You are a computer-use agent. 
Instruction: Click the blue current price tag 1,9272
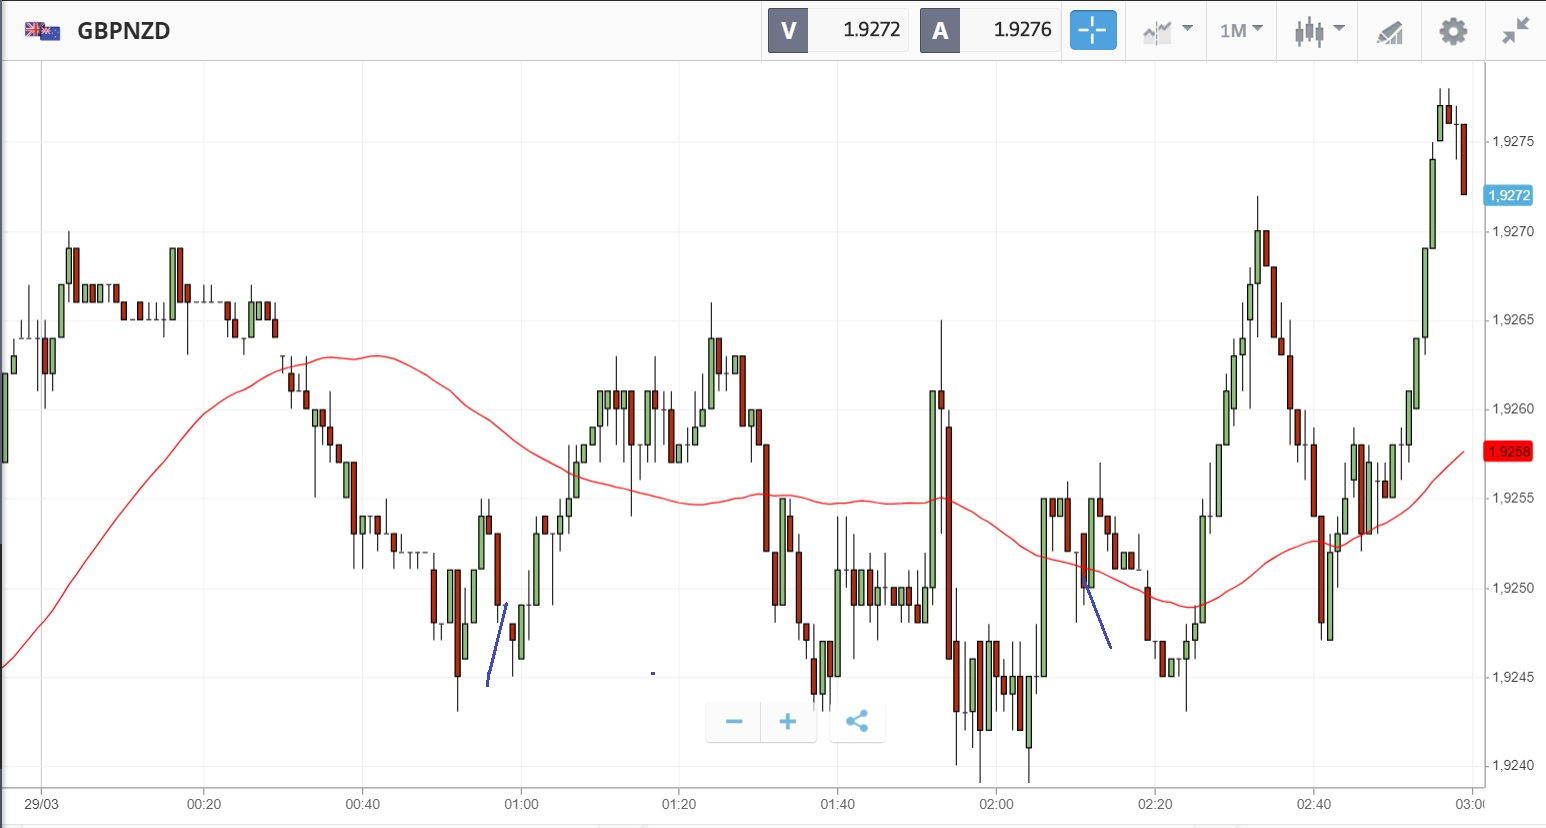tap(1509, 195)
